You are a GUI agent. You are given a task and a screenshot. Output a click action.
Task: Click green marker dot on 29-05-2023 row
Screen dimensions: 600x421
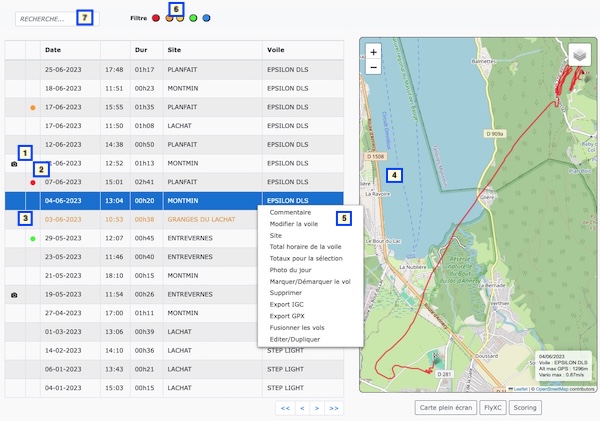(33, 239)
